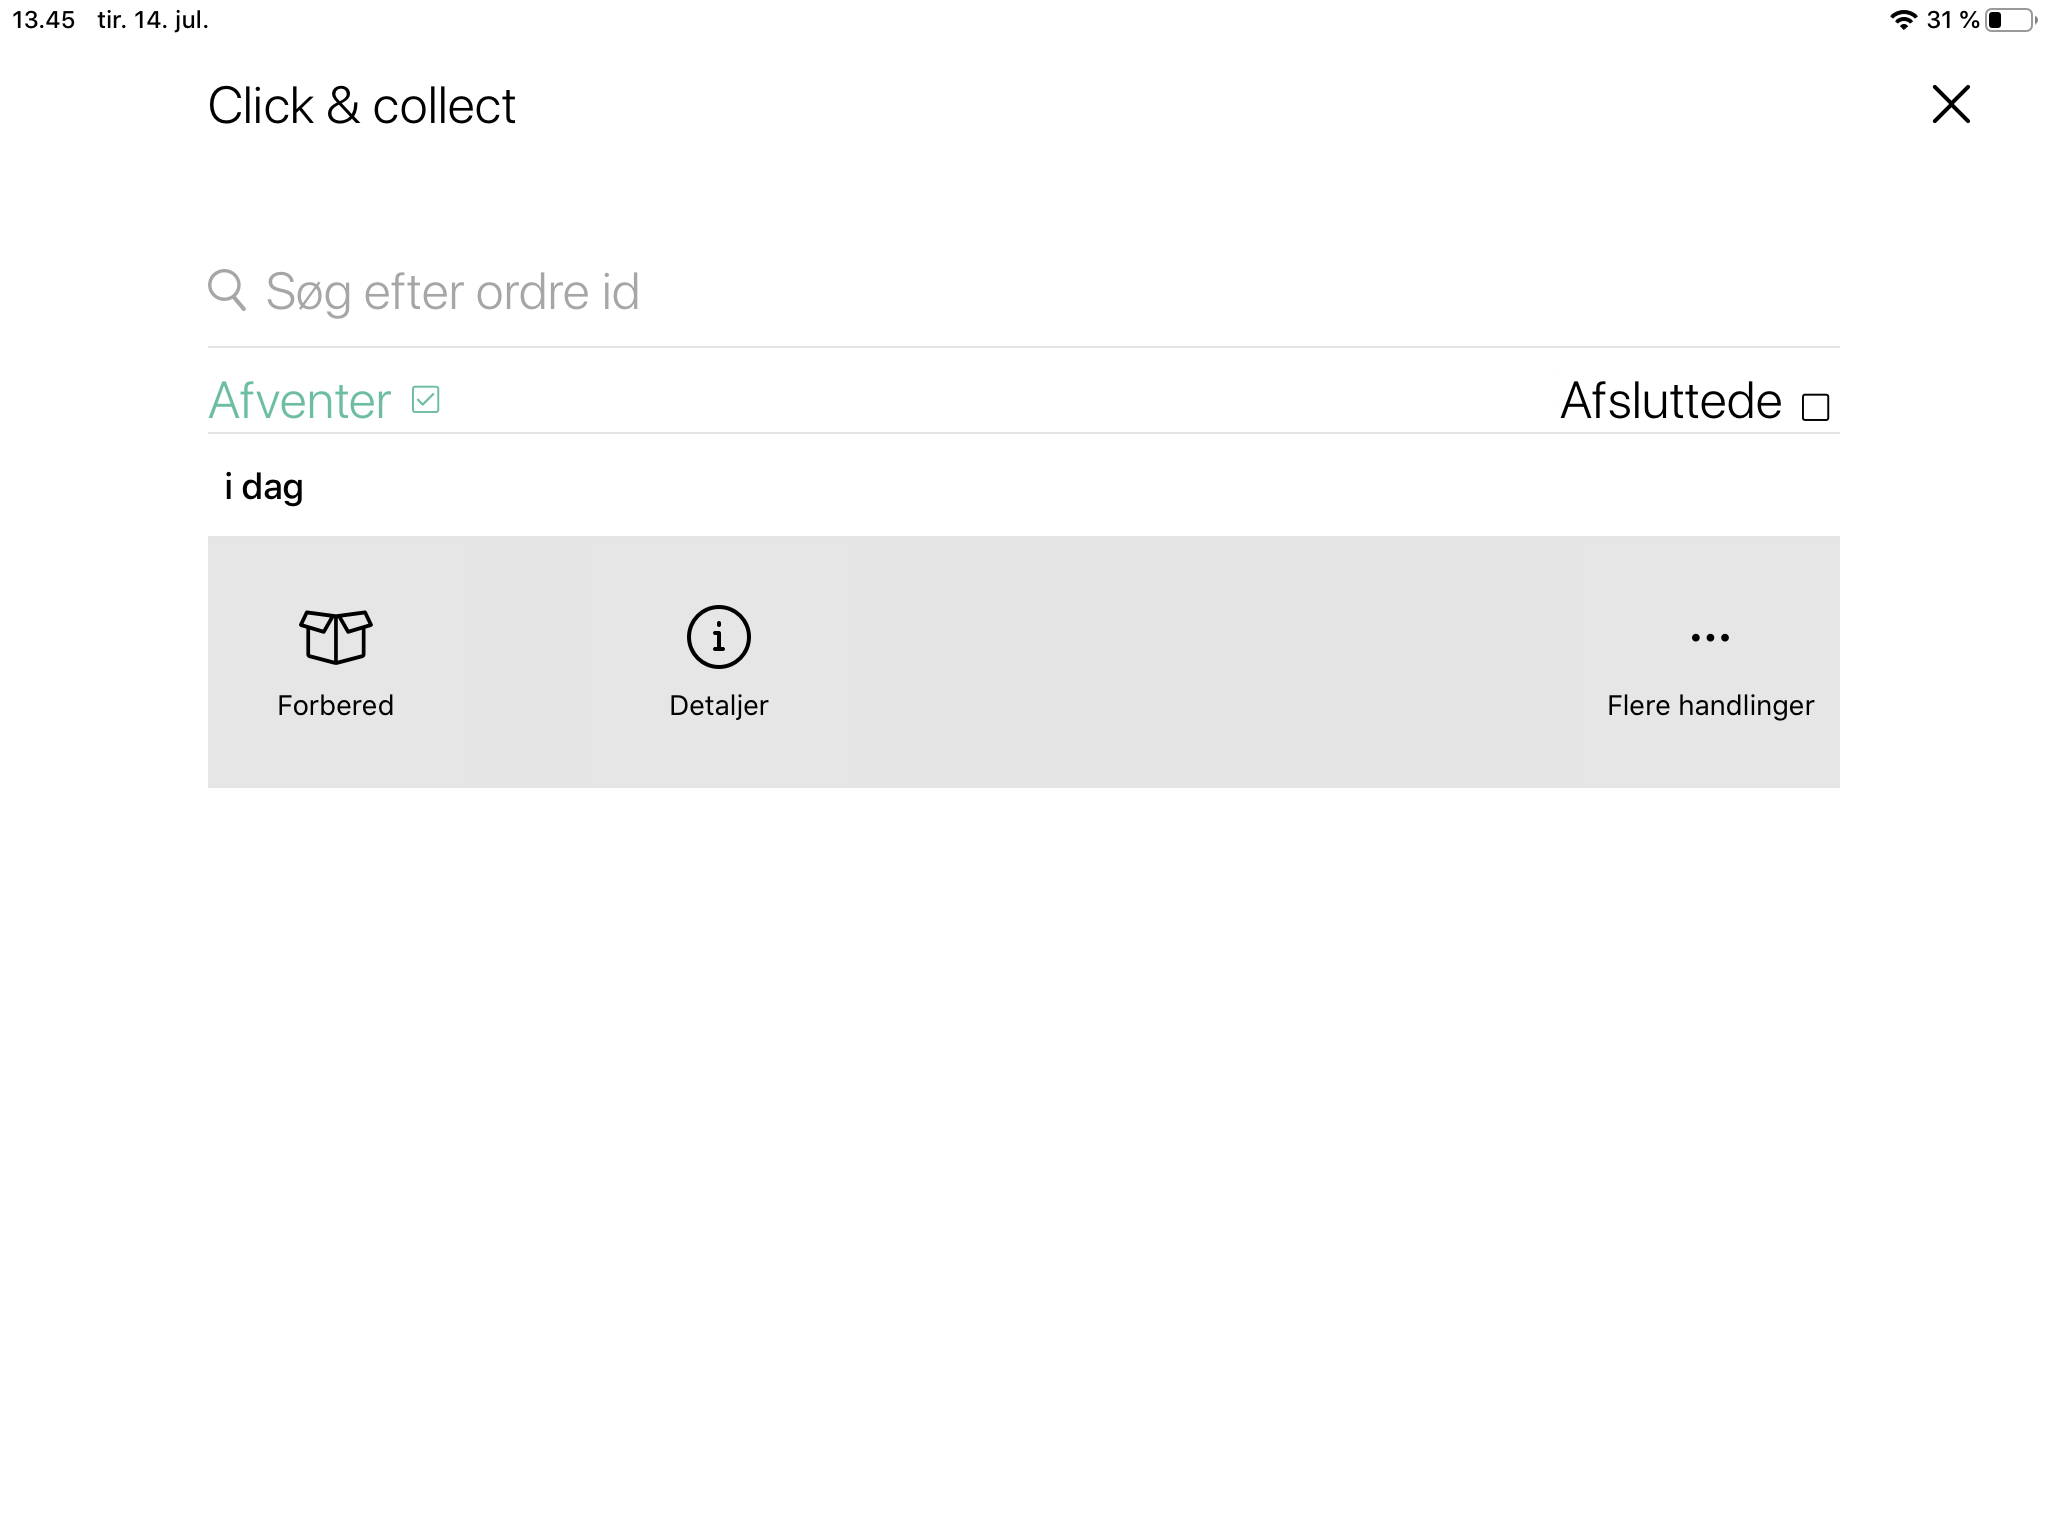Tap the 31 % battery percentage text
The width and height of the screenshot is (2048, 1536).
(1952, 20)
